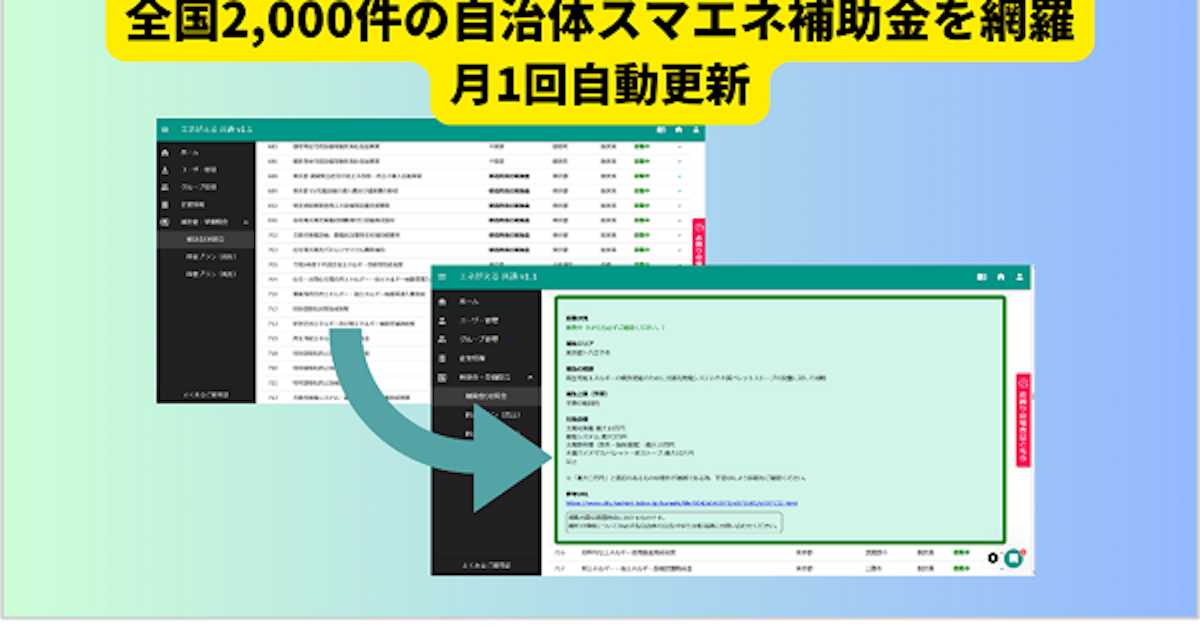Click グループ管理 icon in front window sidebar
This screenshot has width=1200, height=630.
point(443,340)
